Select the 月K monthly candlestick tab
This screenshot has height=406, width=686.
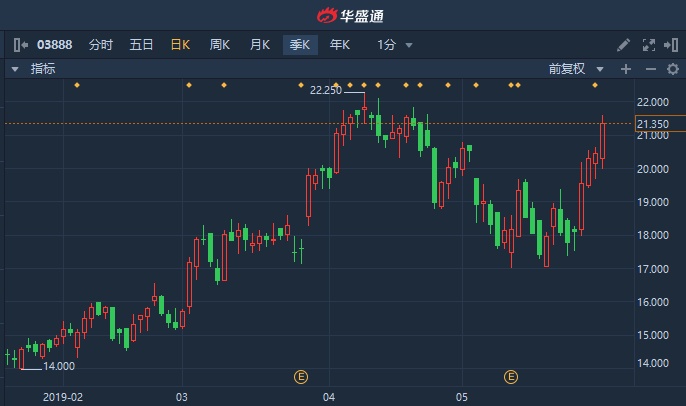point(260,45)
